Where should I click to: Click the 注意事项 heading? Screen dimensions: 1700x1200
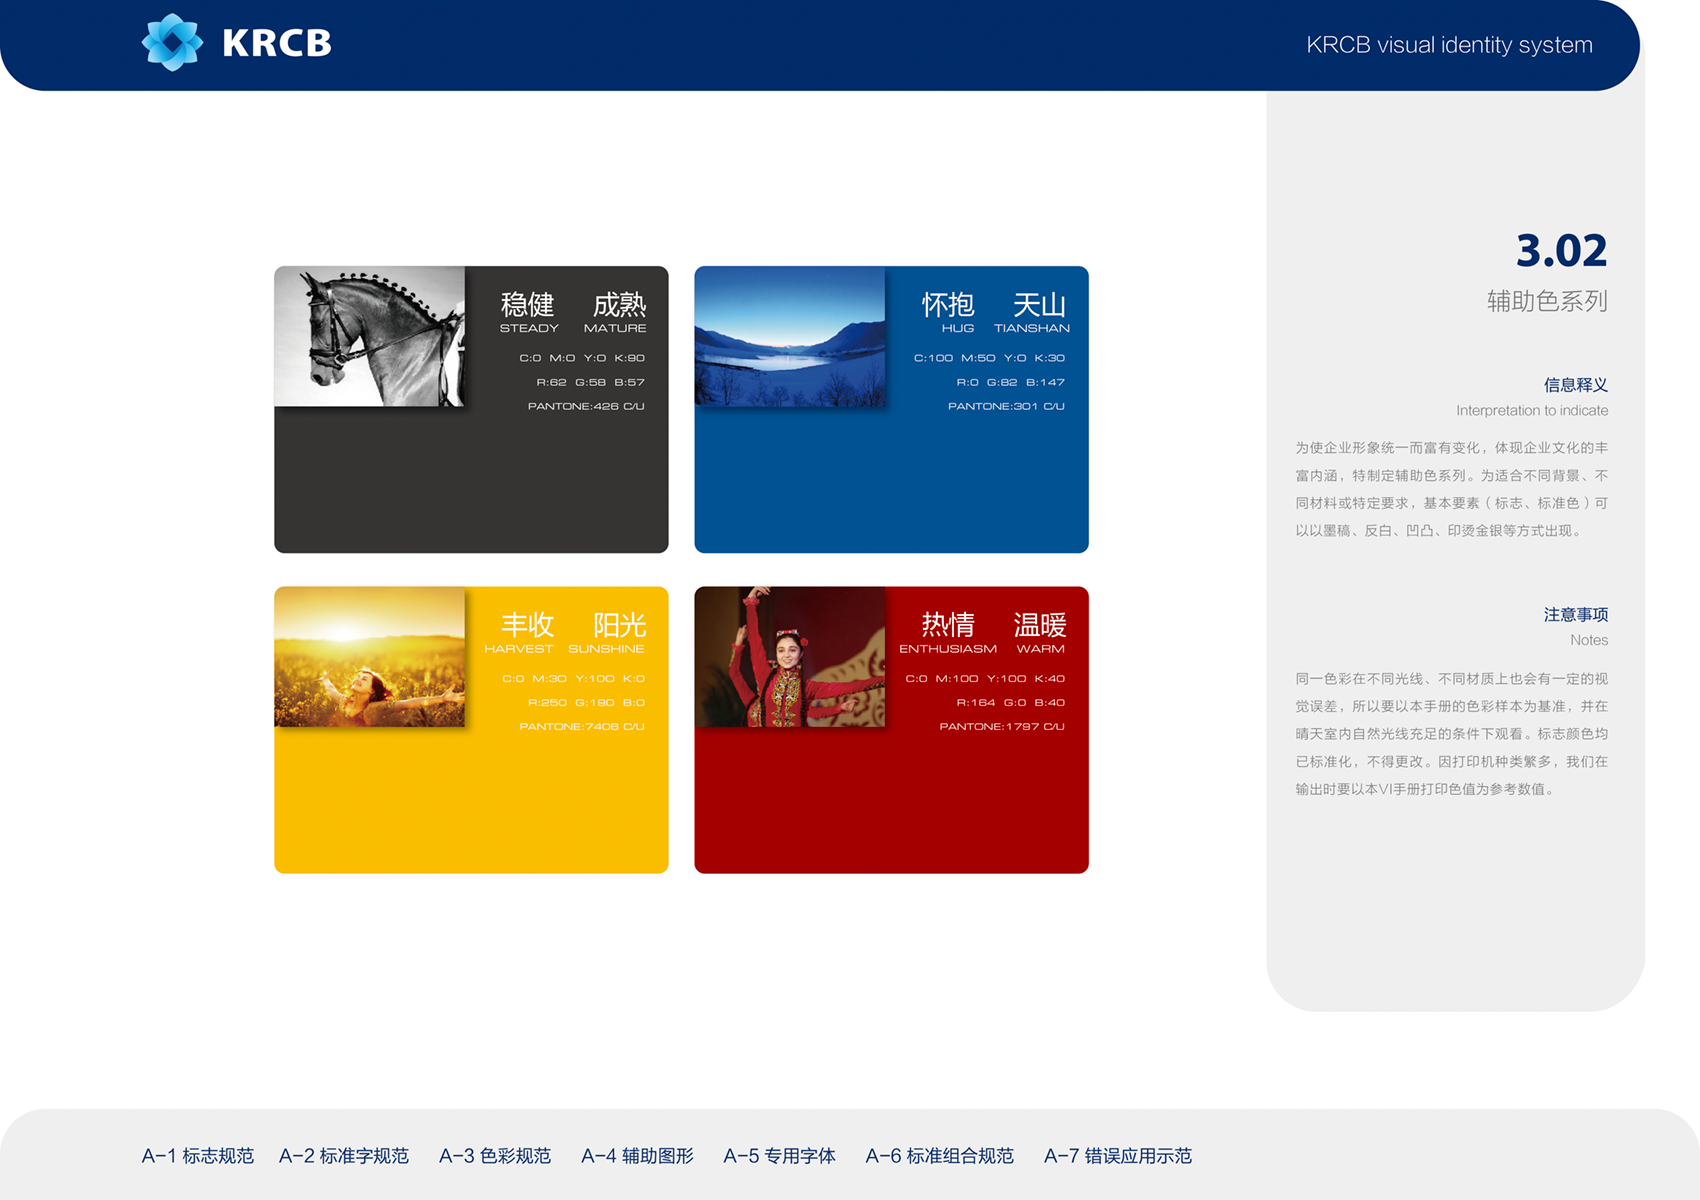pos(1576,615)
